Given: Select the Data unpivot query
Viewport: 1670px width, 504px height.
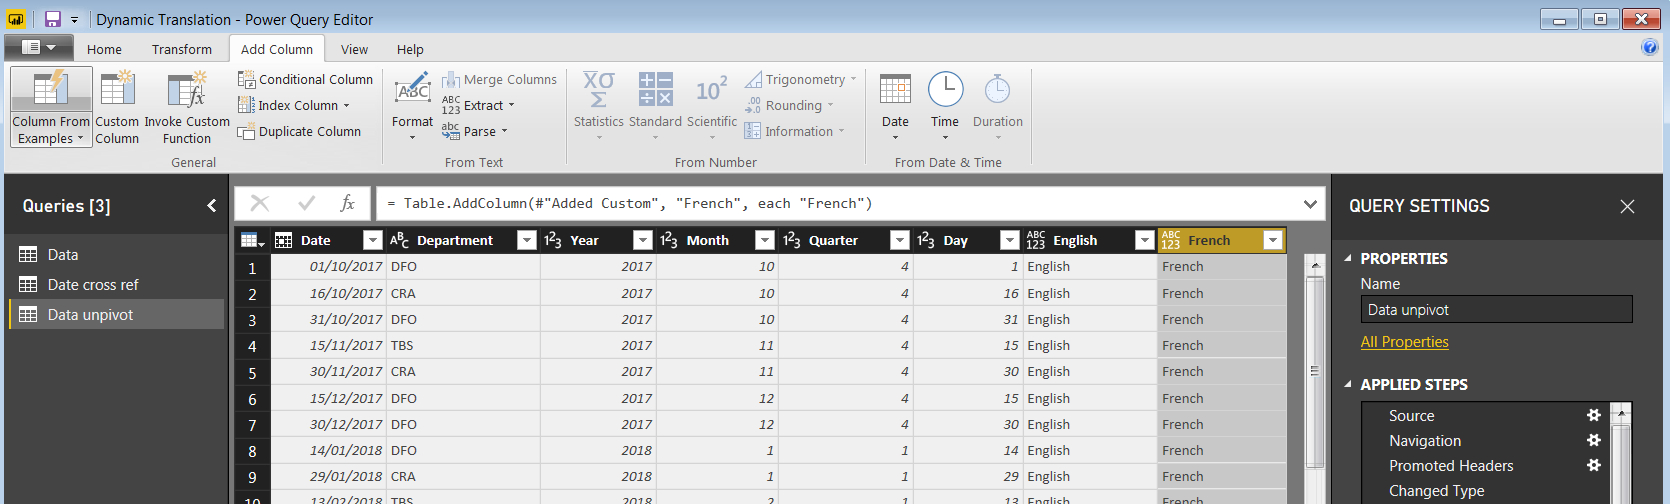Looking at the screenshot, I should pyautogui.click(x=116, y=315).
